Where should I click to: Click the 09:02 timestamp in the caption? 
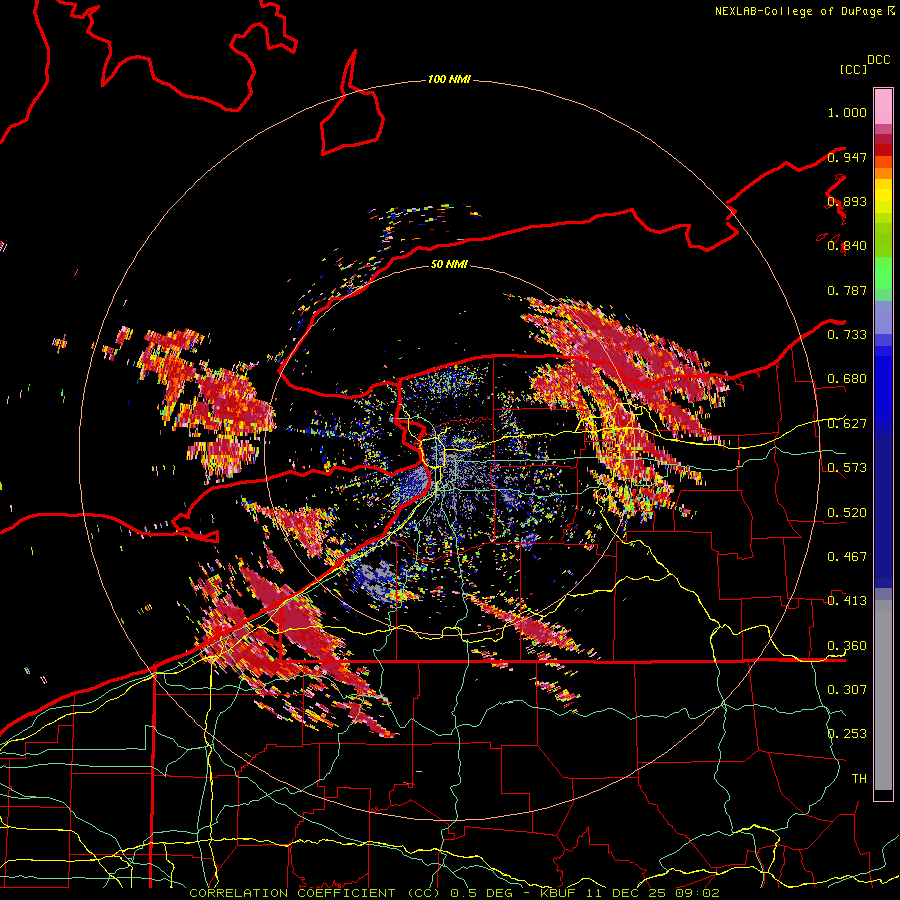[697, 893]
